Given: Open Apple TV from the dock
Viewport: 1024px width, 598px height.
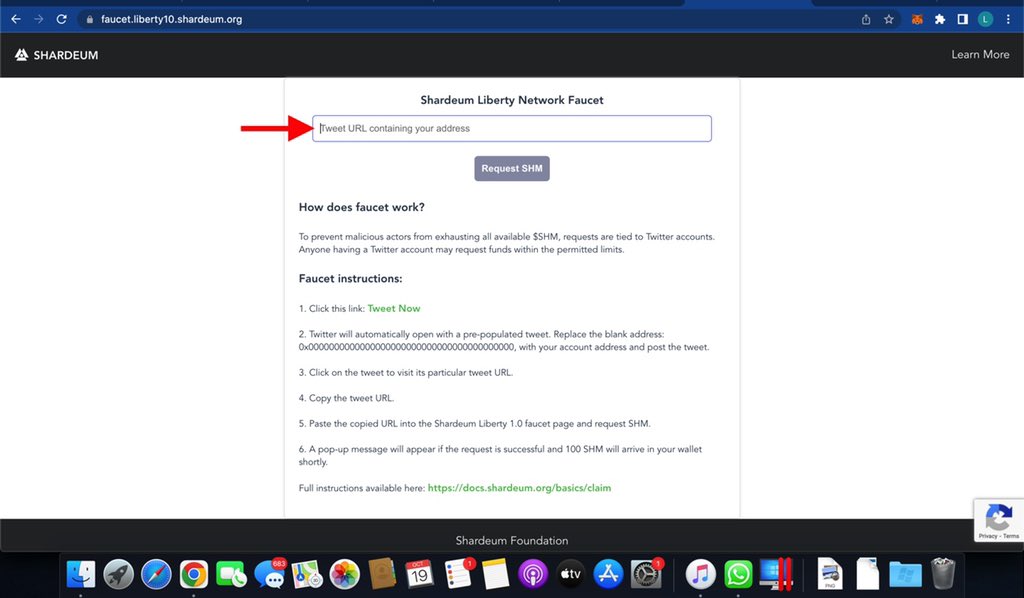Looking at the screenshot, I should point(570,574).
